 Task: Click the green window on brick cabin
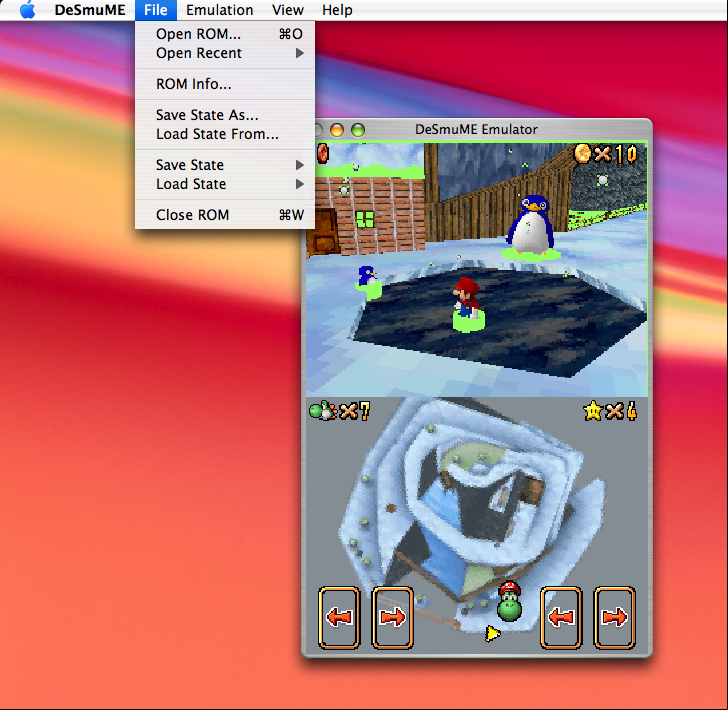[x=364, y=219]
